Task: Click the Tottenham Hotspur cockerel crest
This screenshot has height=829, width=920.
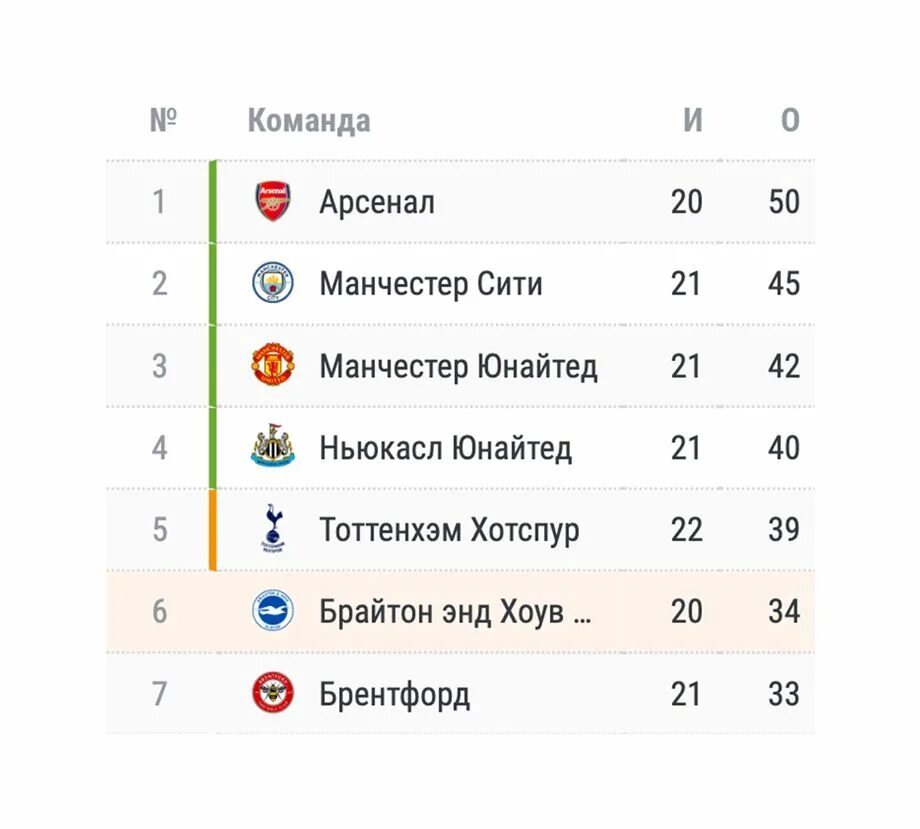Action: click(273, 529)
